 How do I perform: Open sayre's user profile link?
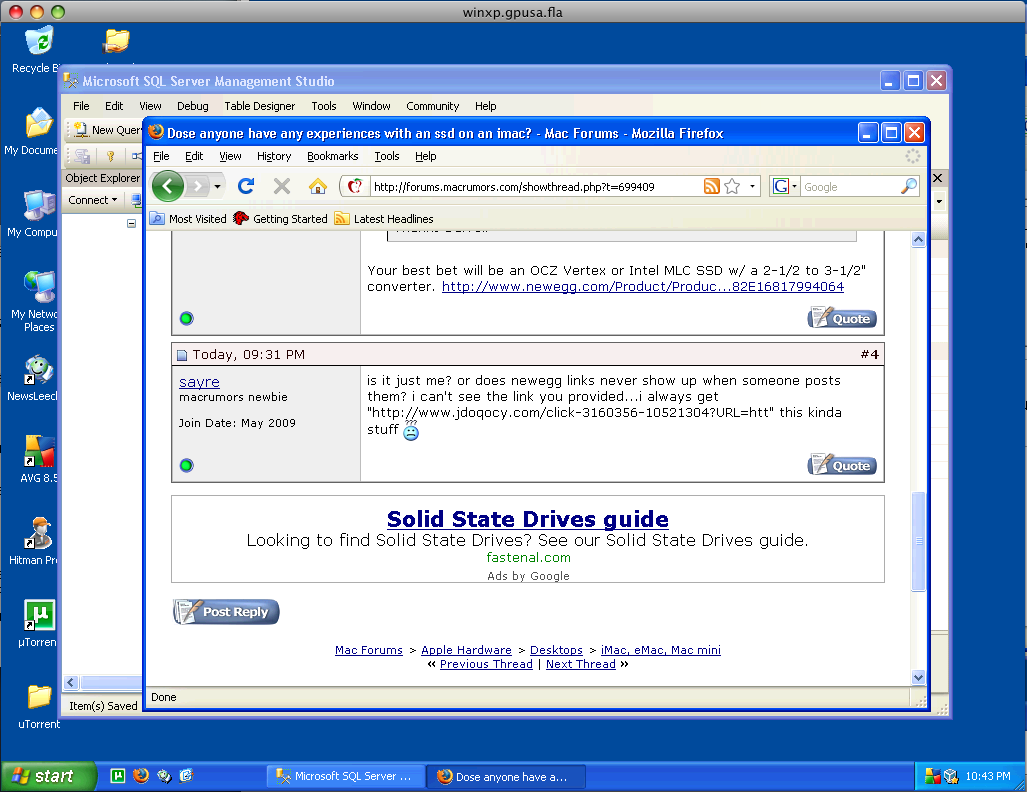(x=199, y=382)
